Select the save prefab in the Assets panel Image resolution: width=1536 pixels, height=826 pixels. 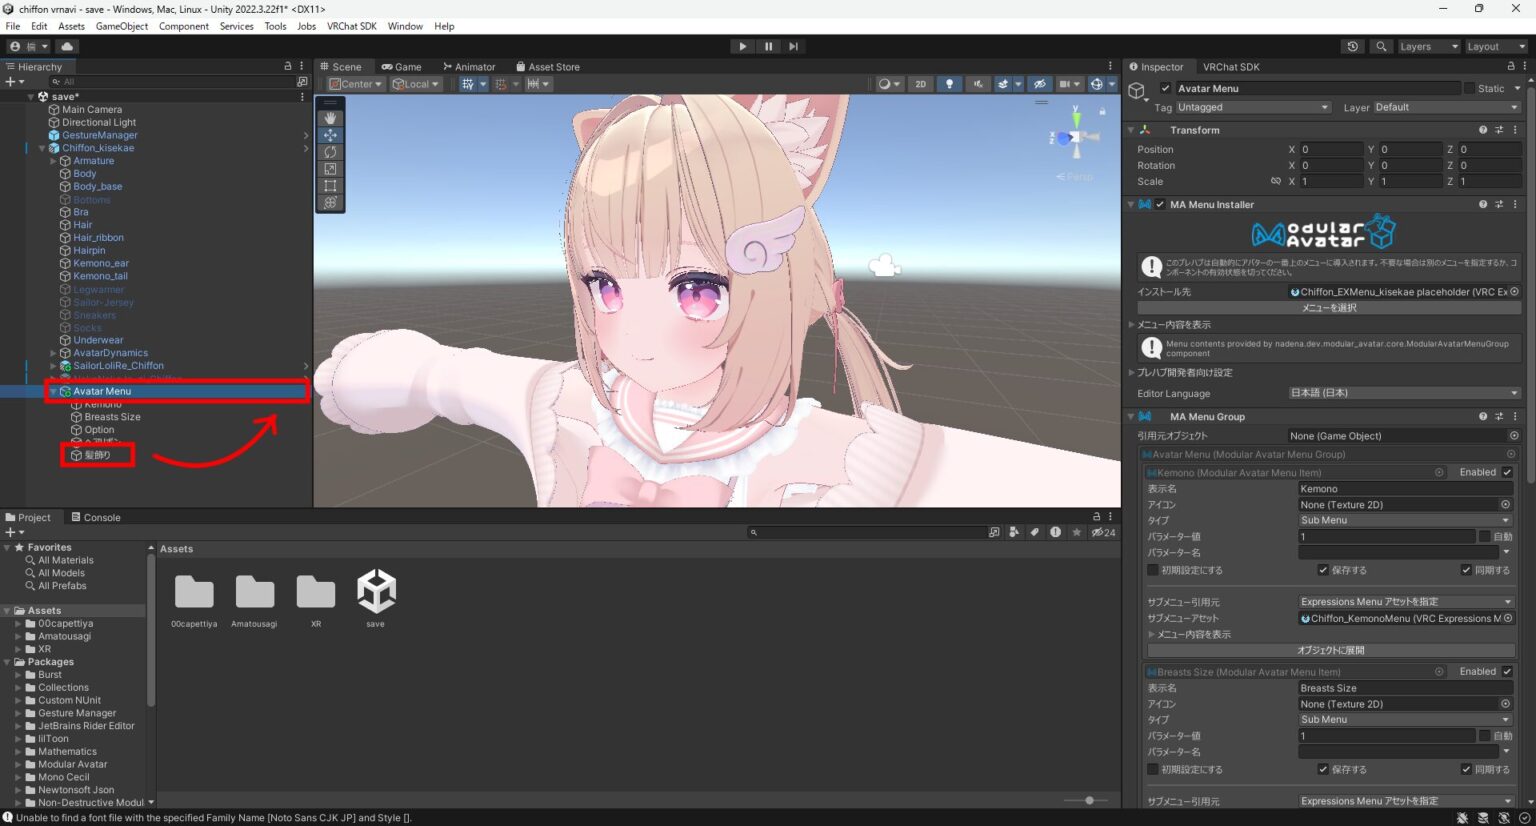coord(376,592)
